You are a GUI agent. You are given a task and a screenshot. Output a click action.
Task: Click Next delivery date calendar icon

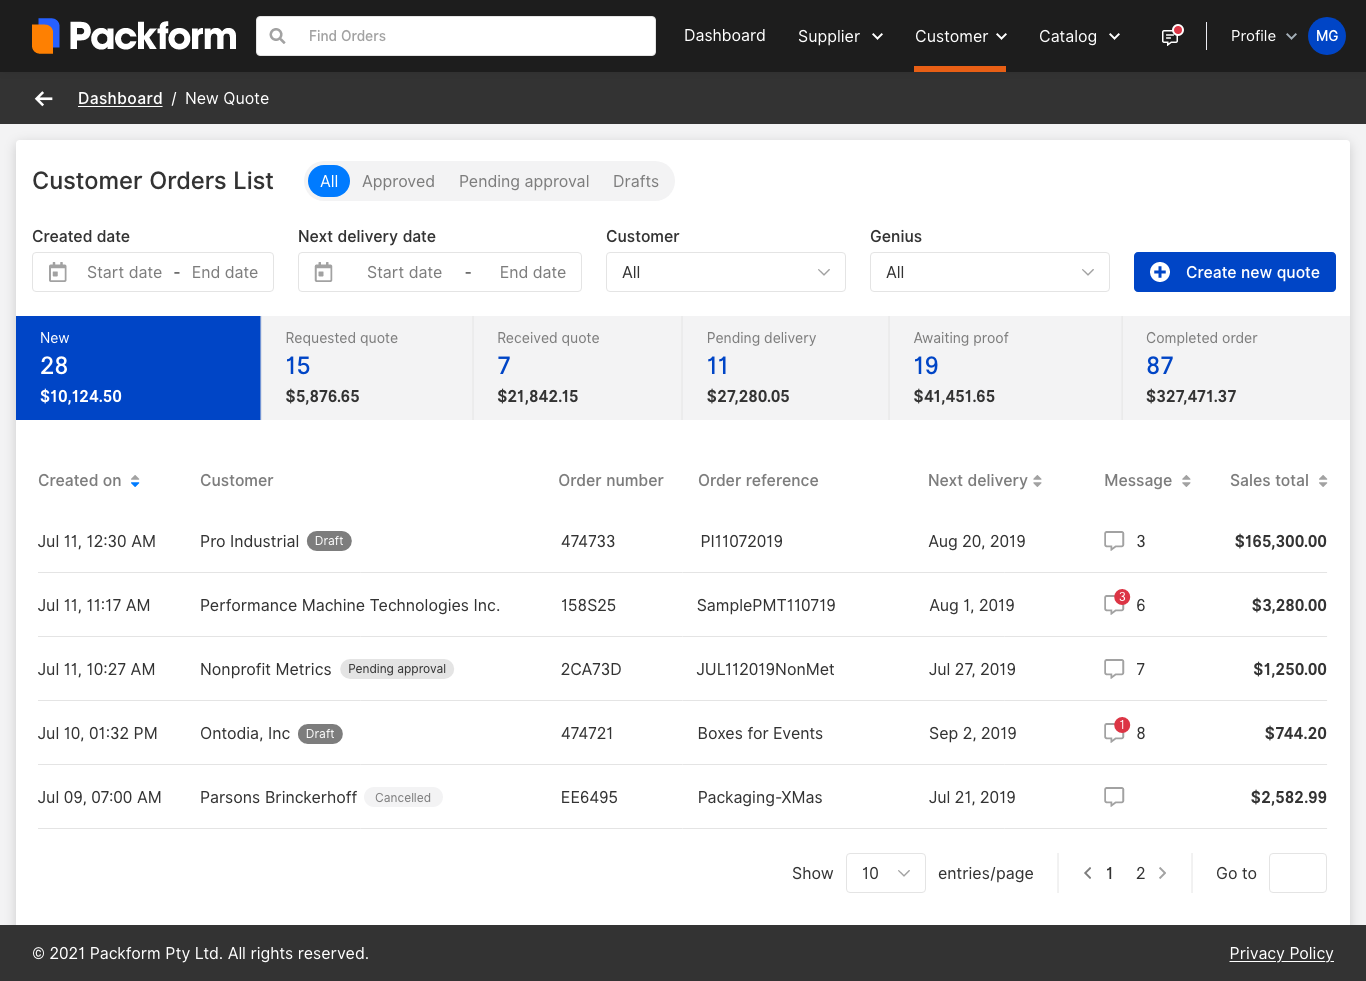tap(324, 272)
